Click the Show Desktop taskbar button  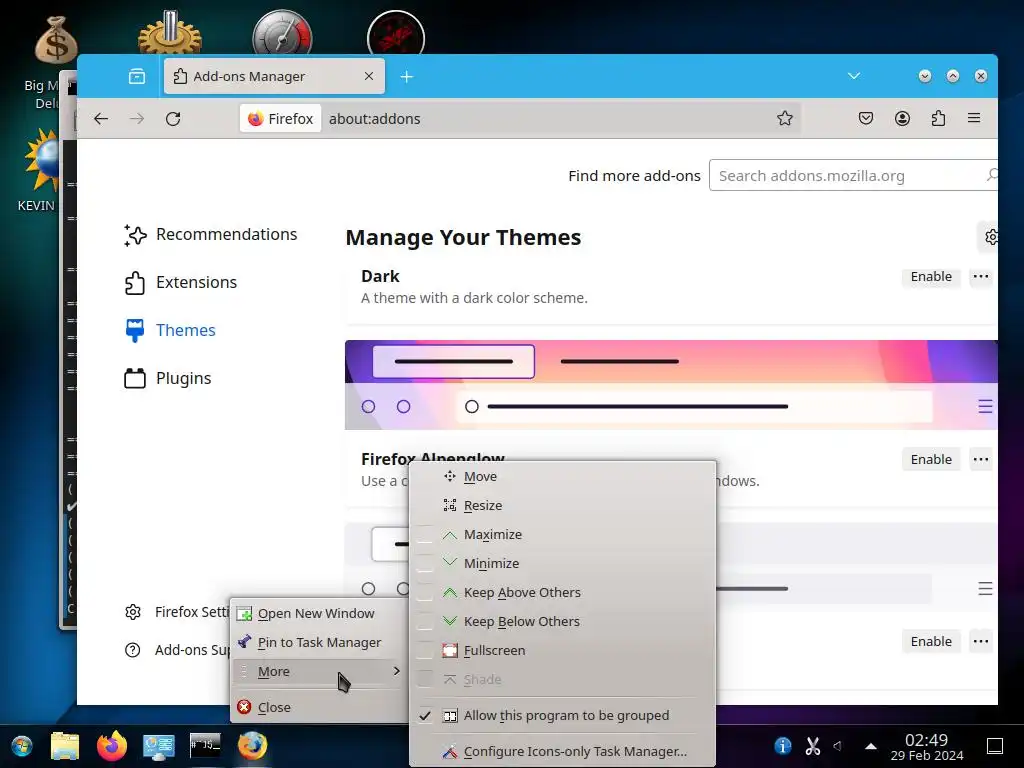(x=995, y=746)
